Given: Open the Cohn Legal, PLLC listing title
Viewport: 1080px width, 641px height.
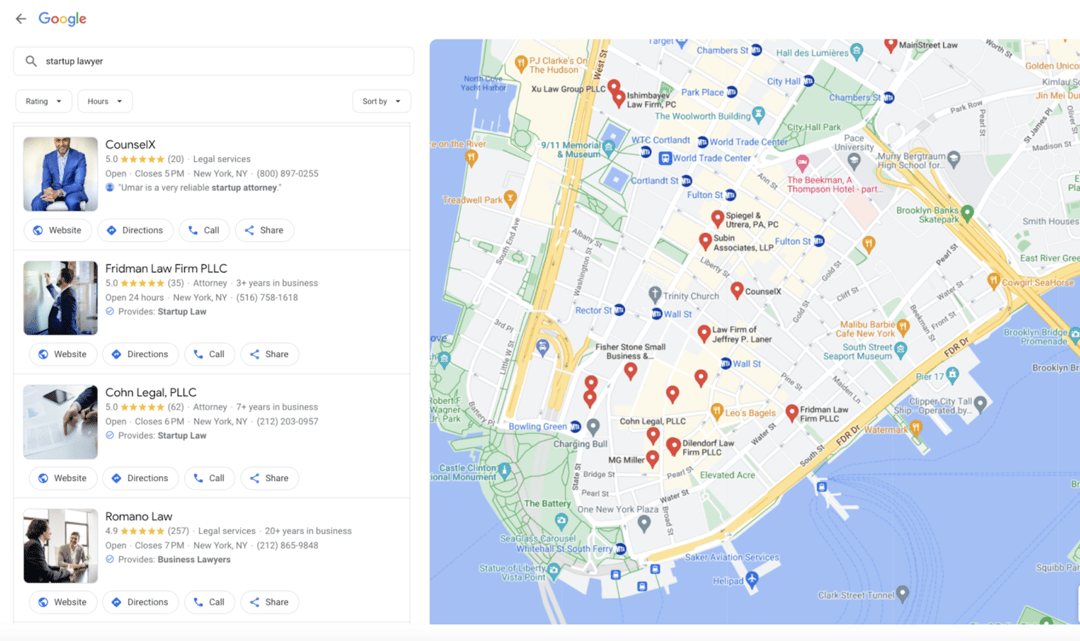Looking at the screenshot, I should click(151, 392).
